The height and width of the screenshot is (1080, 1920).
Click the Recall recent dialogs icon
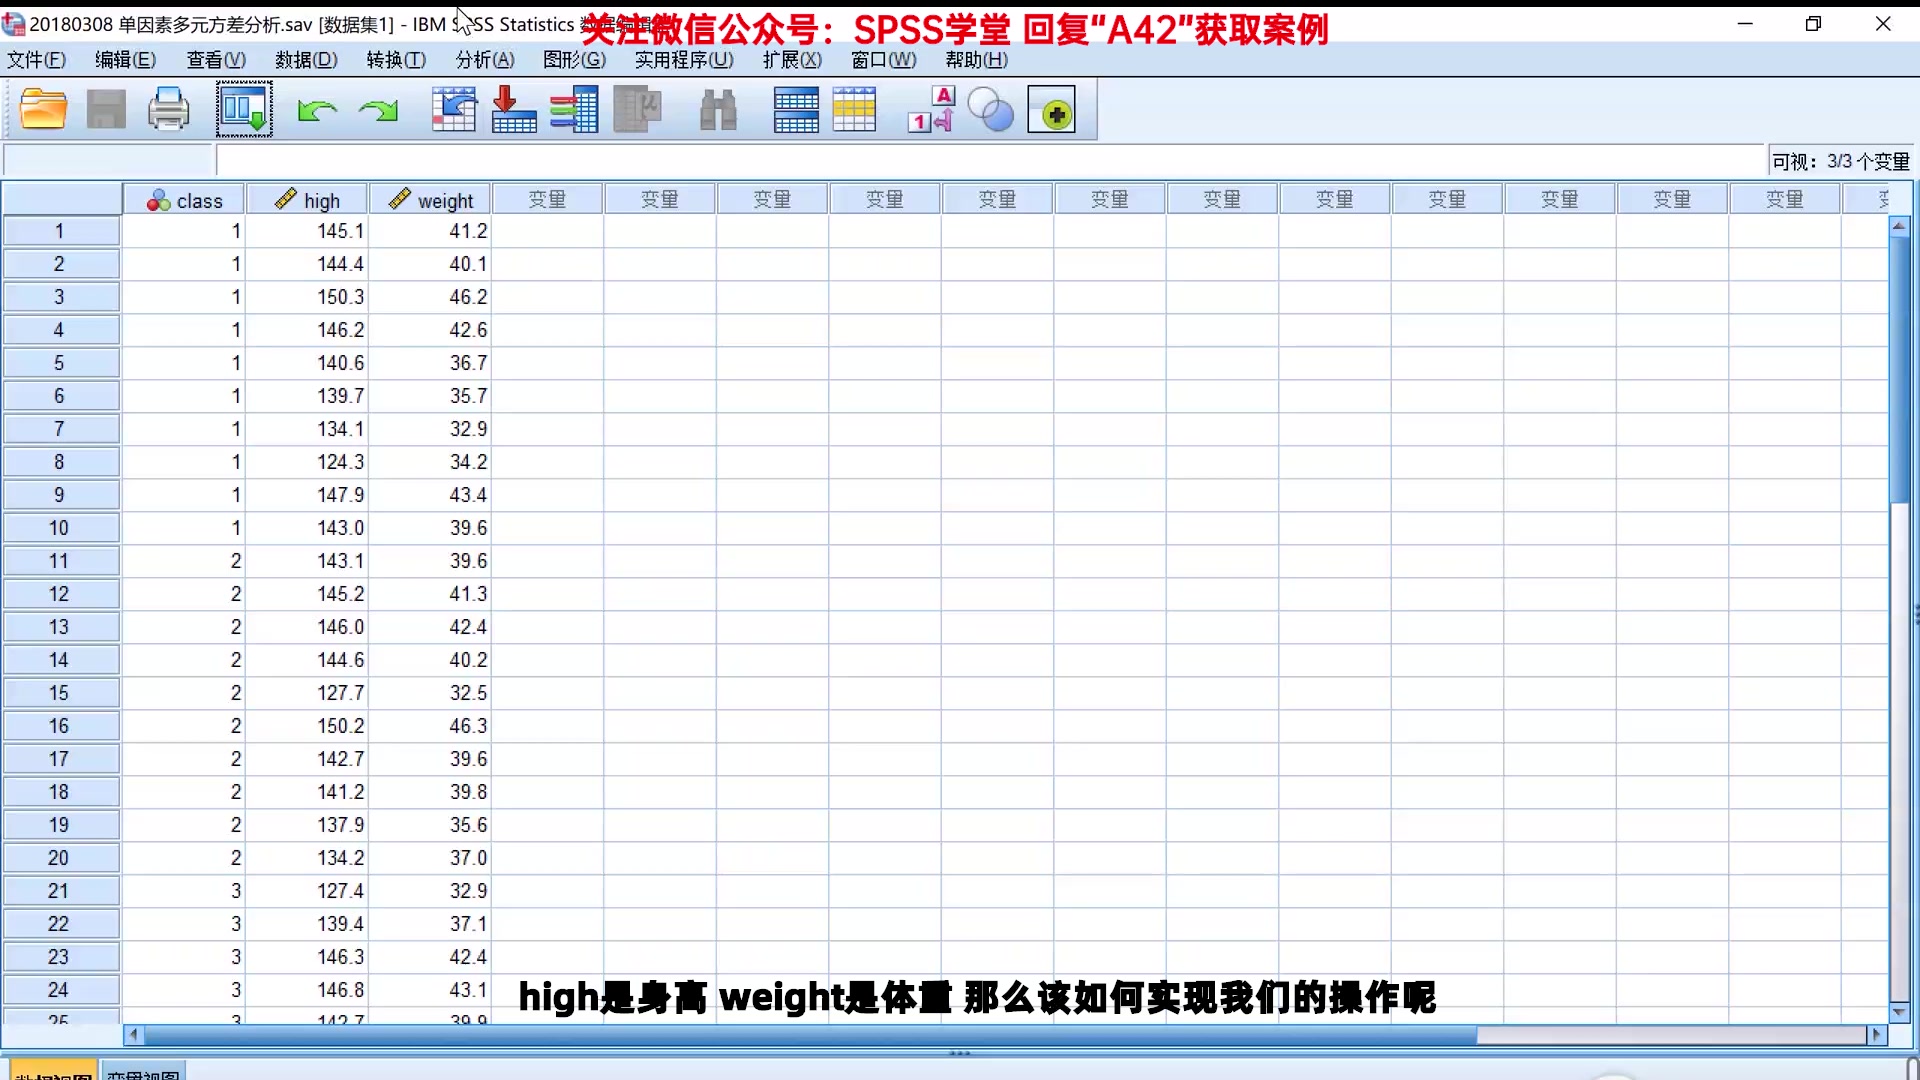[x=244, y=110]
